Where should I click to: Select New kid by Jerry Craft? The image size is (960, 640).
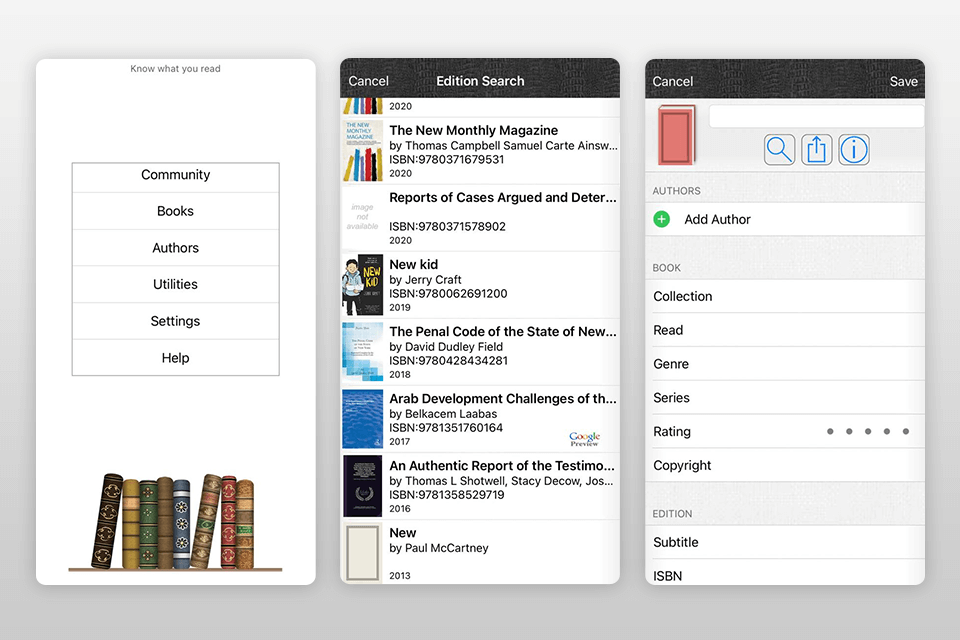[x=480, y=285]
